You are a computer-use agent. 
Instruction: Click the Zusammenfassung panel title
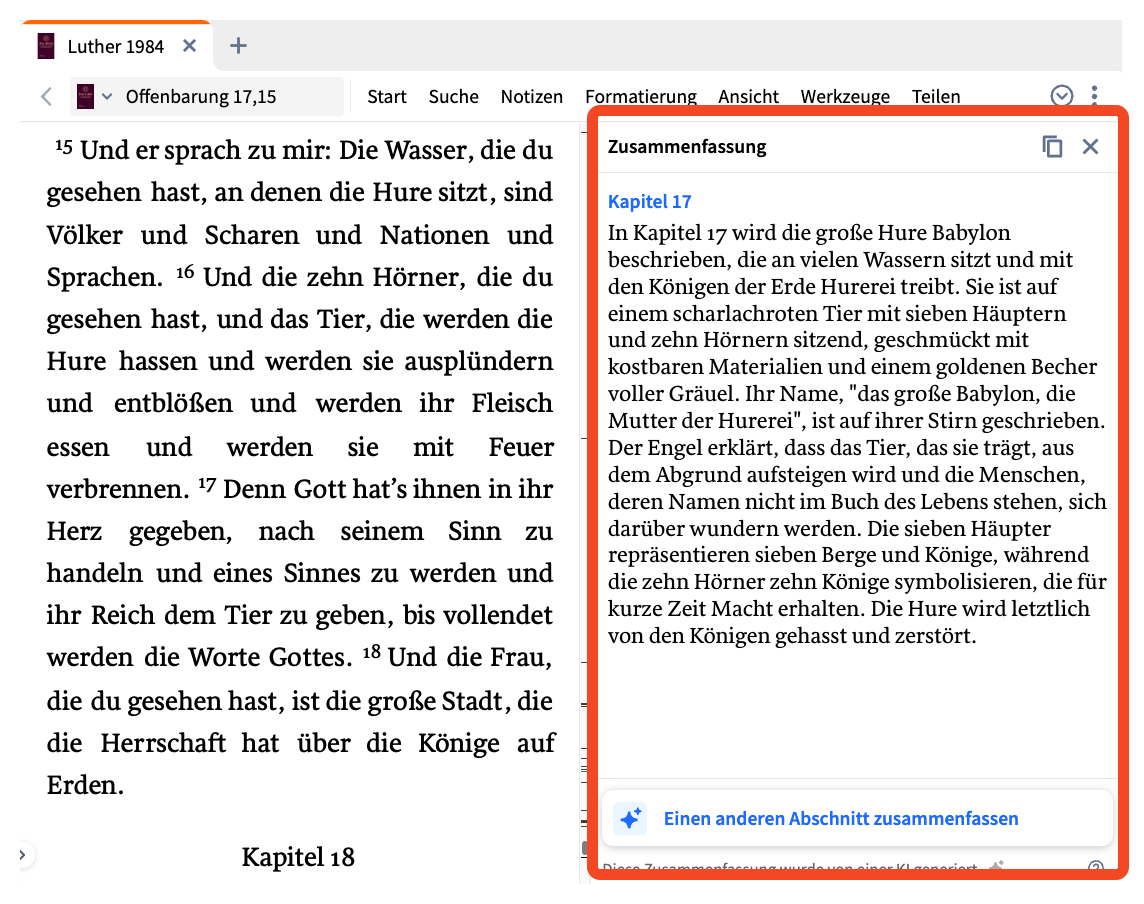click(x=687, y=147)
